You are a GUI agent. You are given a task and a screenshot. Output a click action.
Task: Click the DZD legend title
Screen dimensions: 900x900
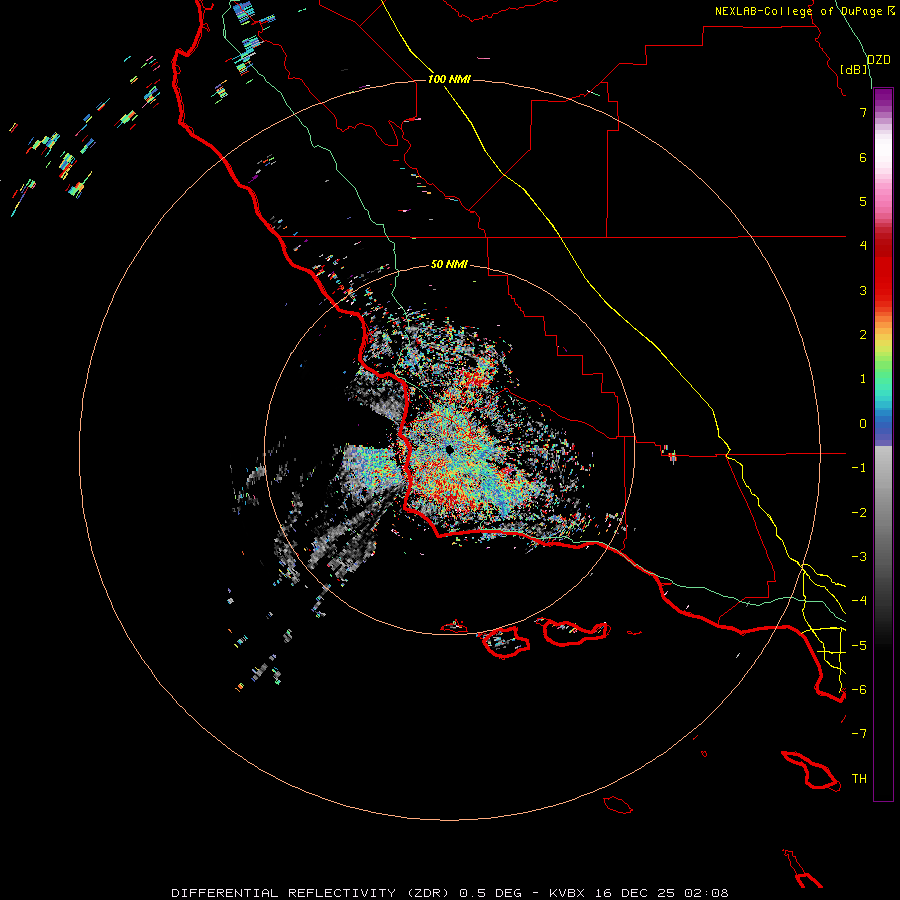879,60
